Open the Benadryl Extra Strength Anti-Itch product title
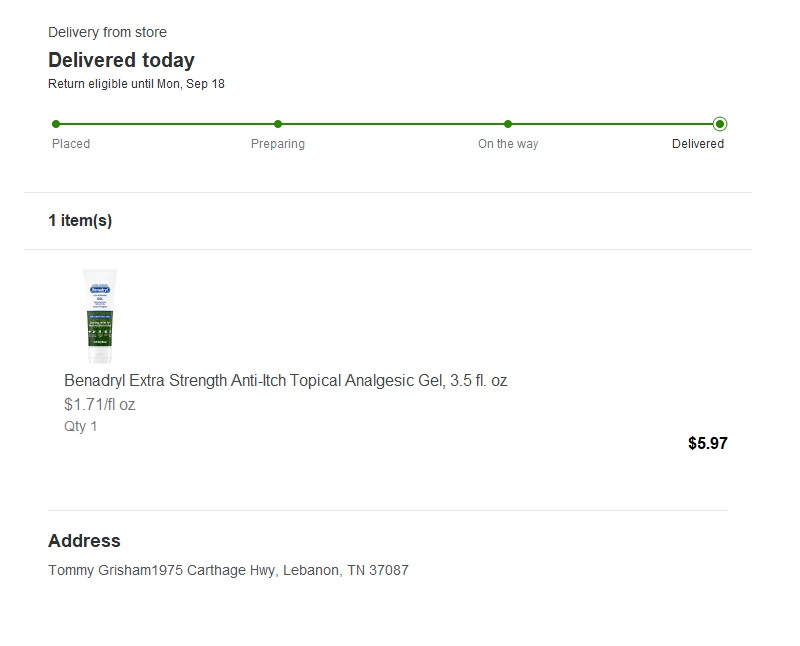The height and width of the screenshot is (646, 800). (x=285, y=381)
